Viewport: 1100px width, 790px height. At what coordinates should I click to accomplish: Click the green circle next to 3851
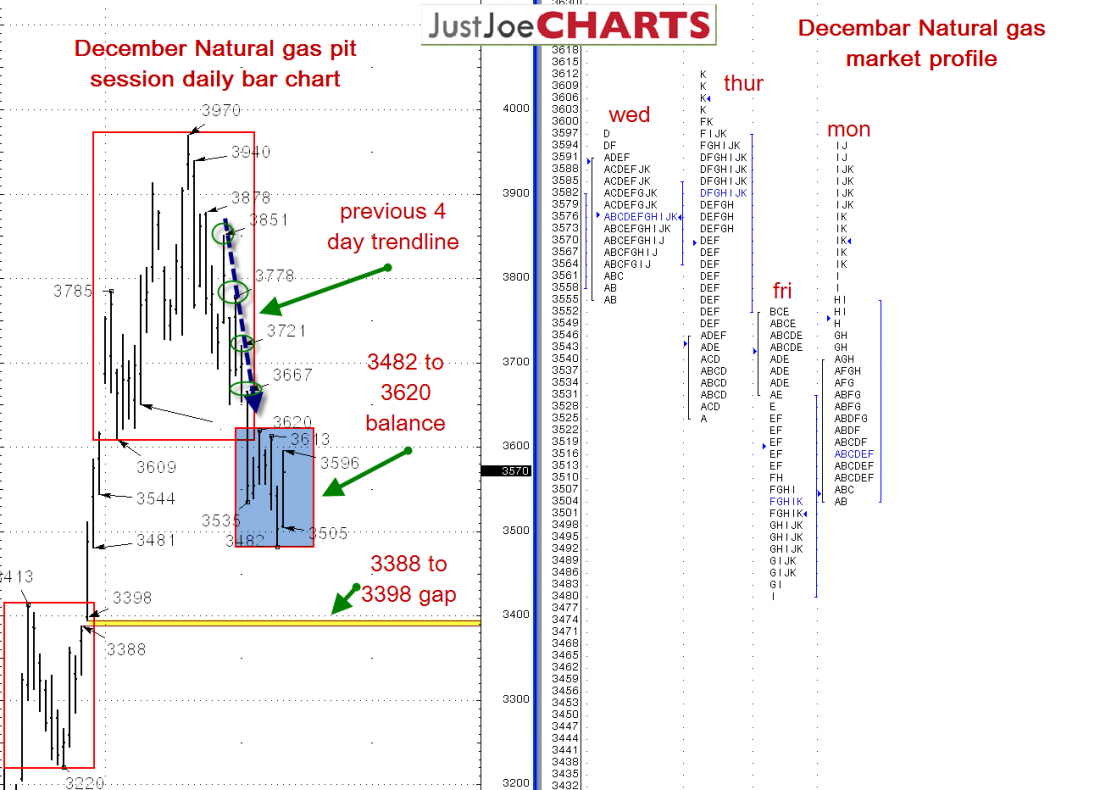pyautogui.click(x=225, y=233)
